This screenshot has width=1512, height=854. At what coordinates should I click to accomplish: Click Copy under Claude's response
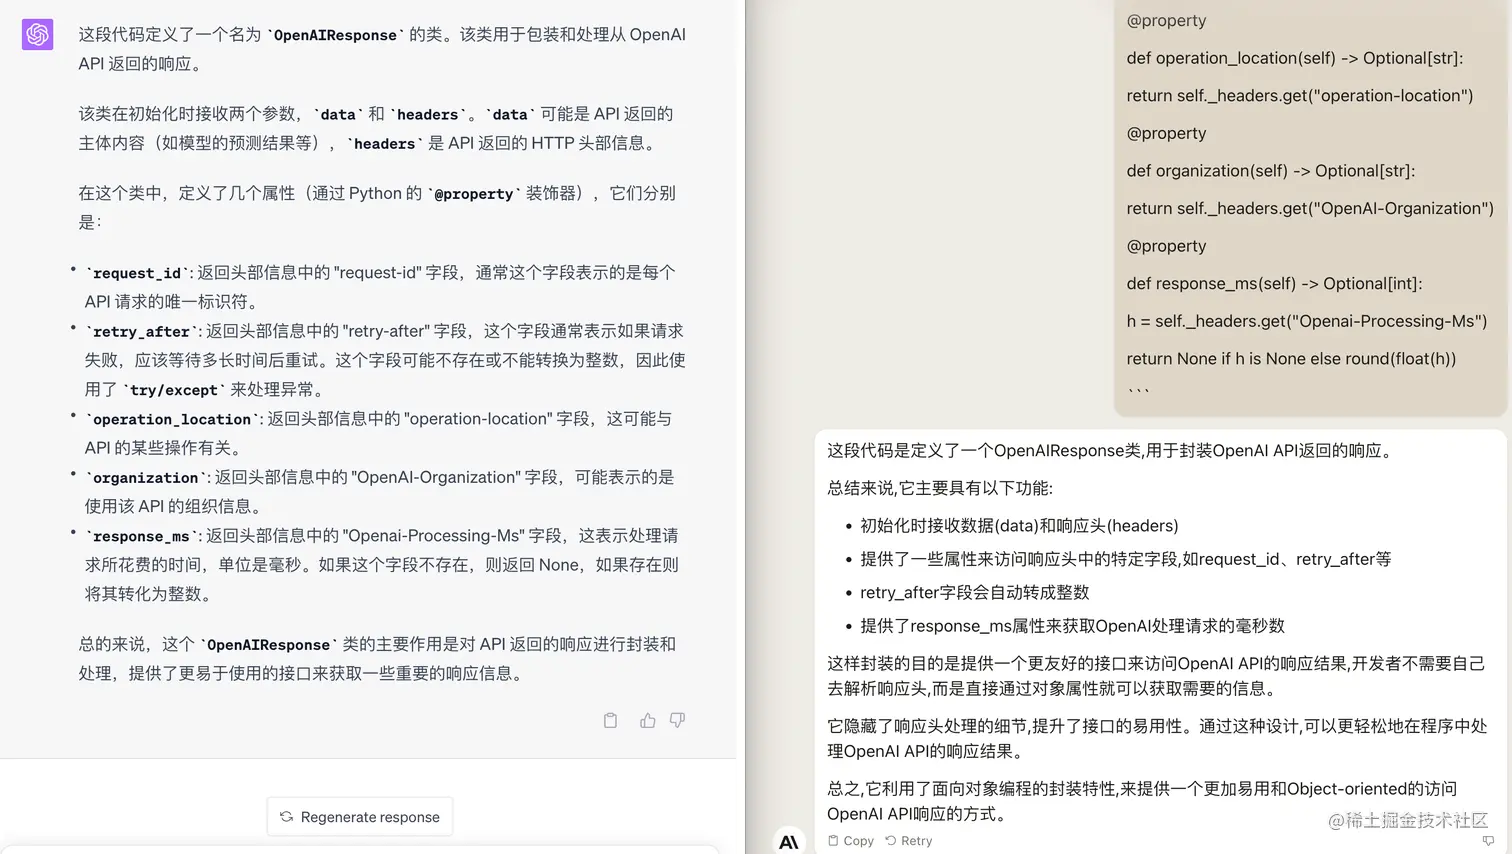point(851,841)
